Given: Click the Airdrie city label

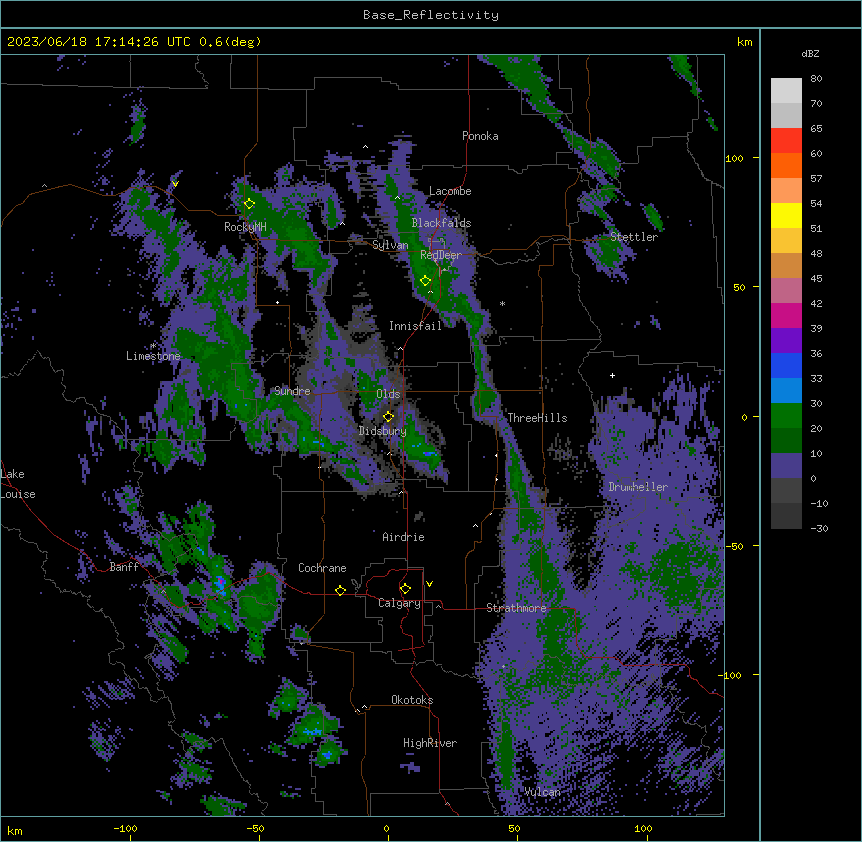Looking at the screenshot, I should [x=404, y=537].
